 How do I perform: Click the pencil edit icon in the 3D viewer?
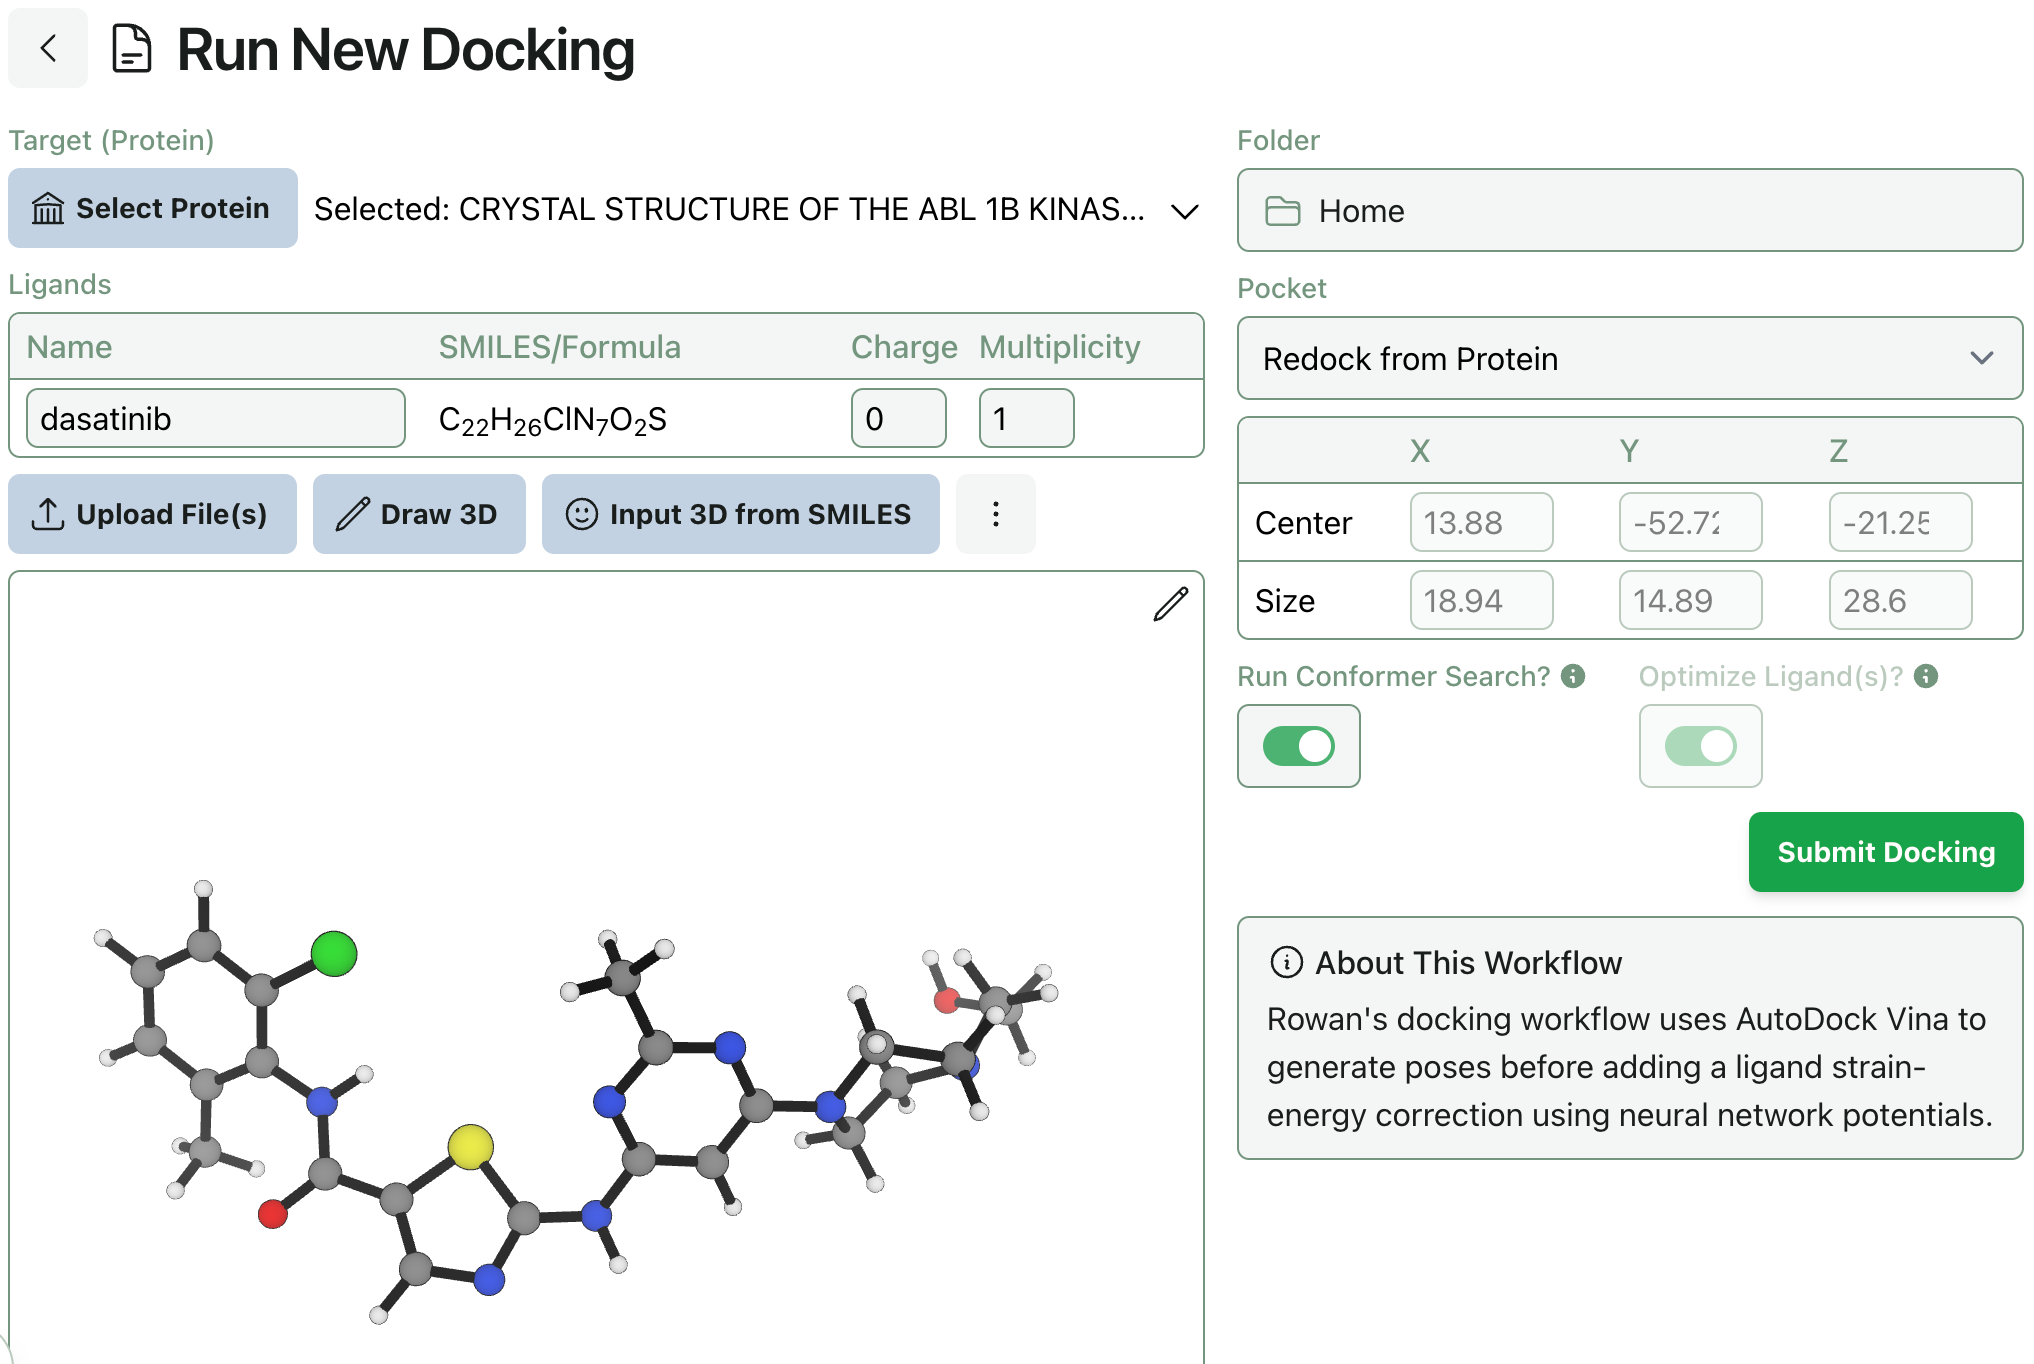(x=1170, y=605)
